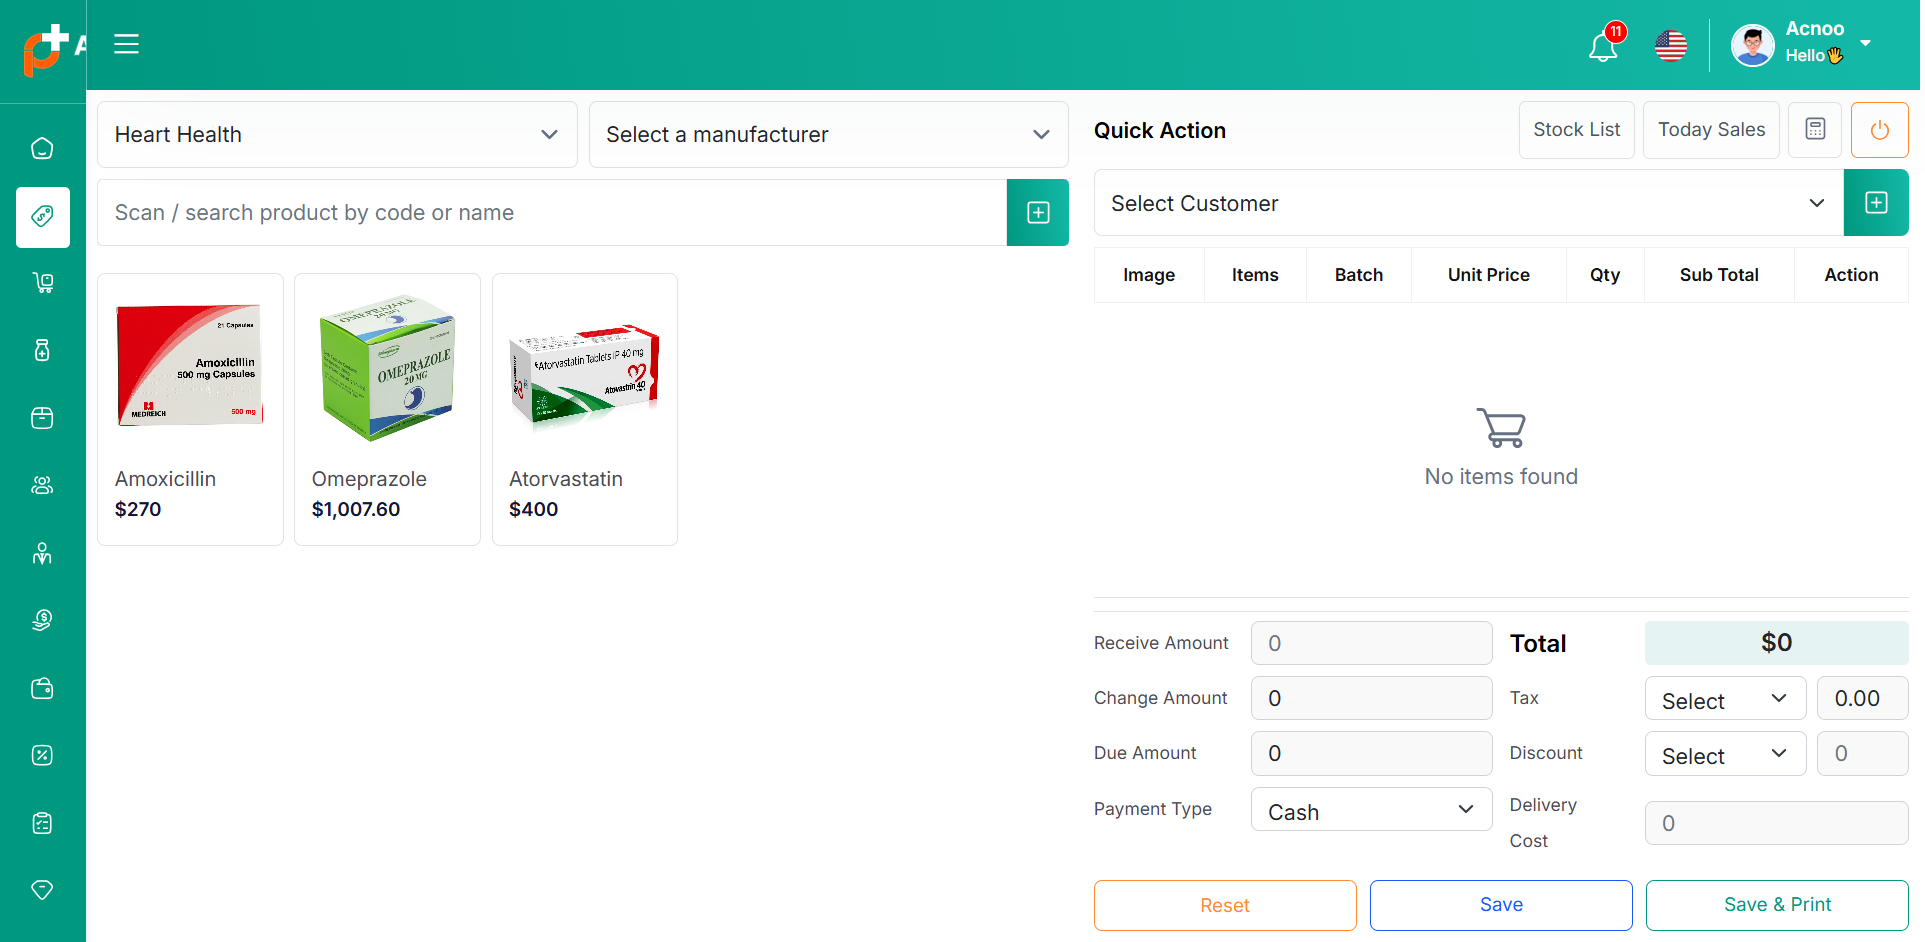Click the US flag language icon
1925x942 pixels.
(x=1671, y=46)
